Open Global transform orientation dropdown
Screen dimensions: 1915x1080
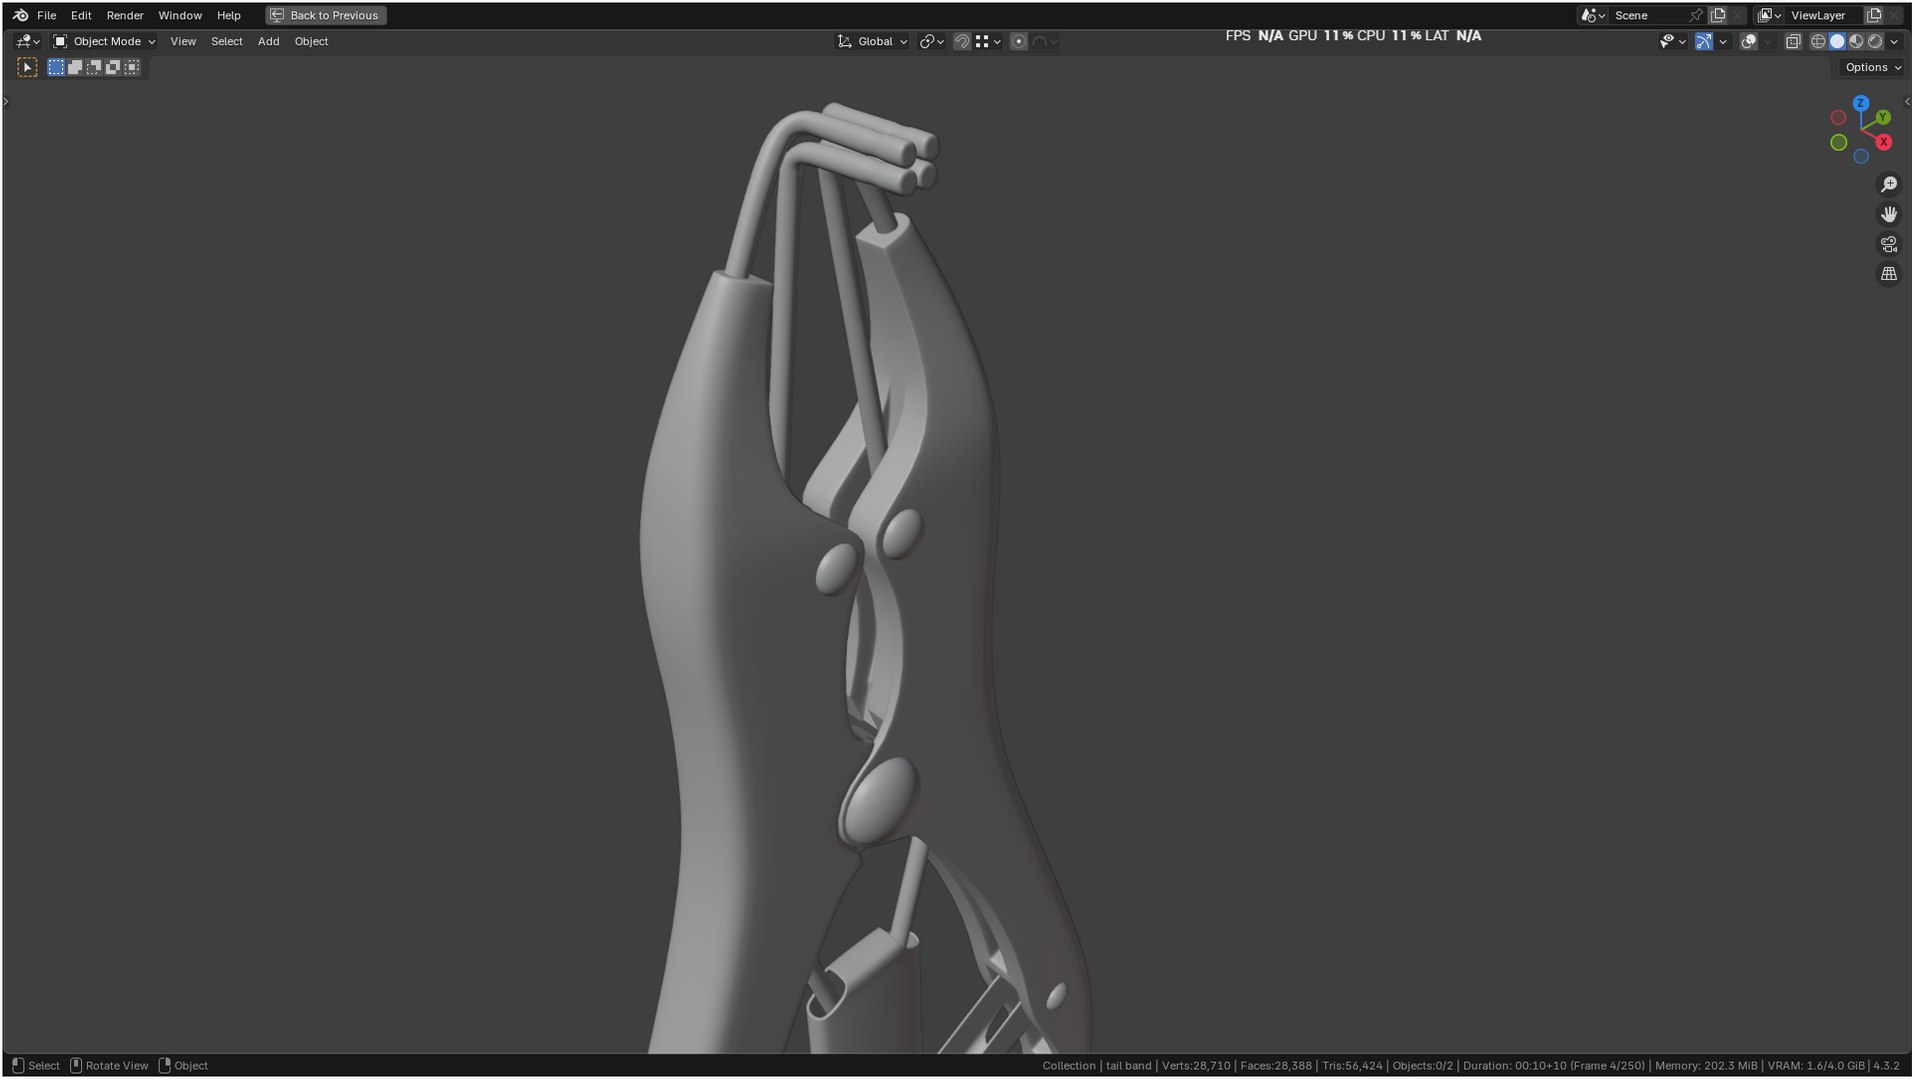[872, 41]
